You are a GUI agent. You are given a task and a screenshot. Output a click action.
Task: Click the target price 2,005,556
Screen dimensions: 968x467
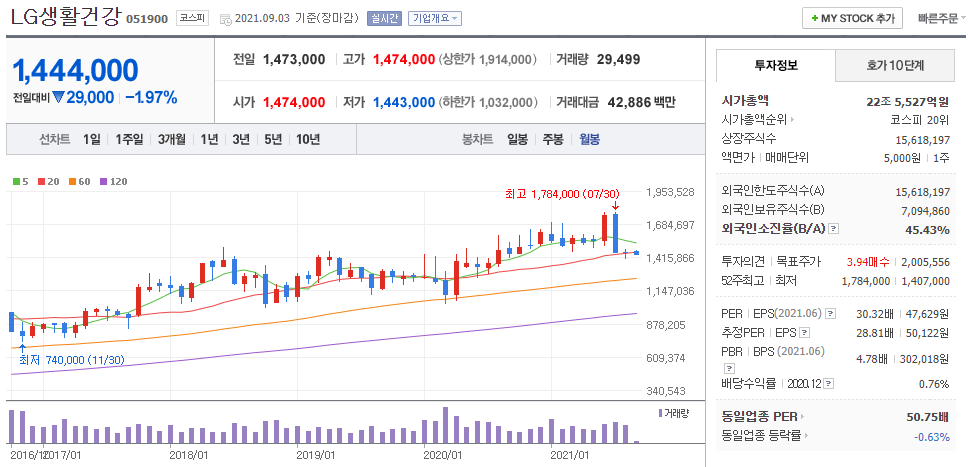(x=925, y=262)
